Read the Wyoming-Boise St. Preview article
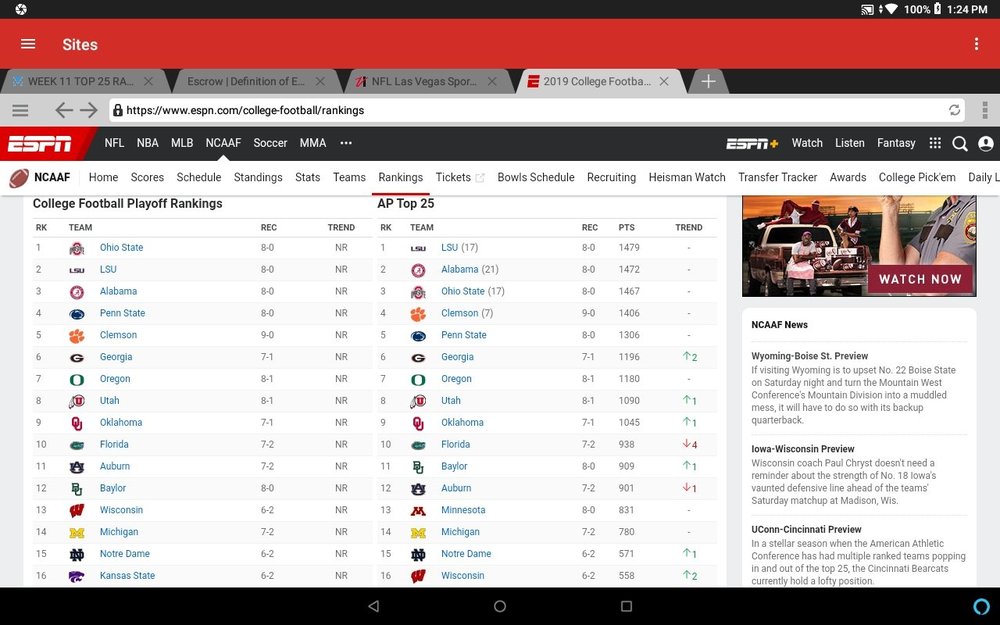1000x625 pixels. [809, 356]
